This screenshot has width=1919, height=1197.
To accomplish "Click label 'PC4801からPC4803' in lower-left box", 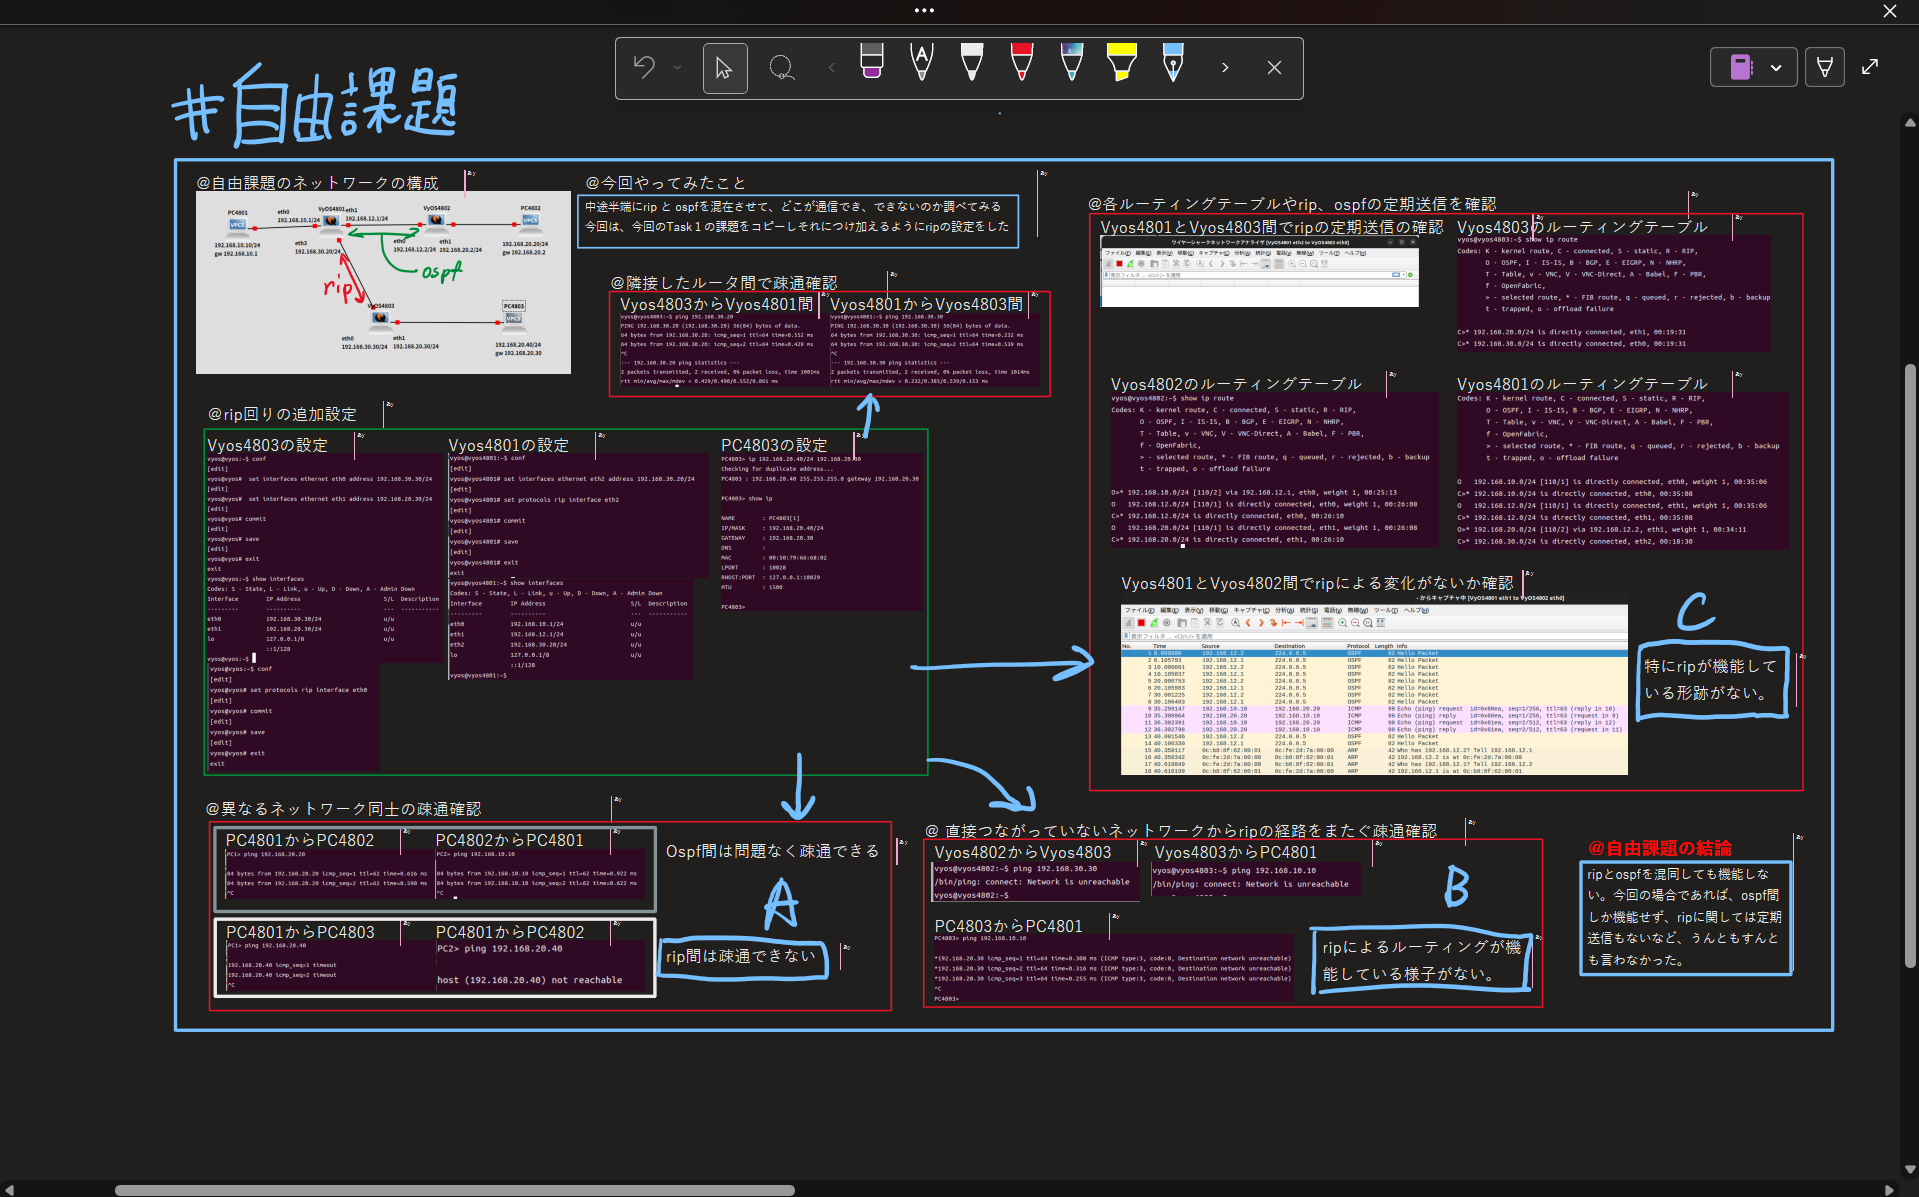I will click(x=300, y=932).
